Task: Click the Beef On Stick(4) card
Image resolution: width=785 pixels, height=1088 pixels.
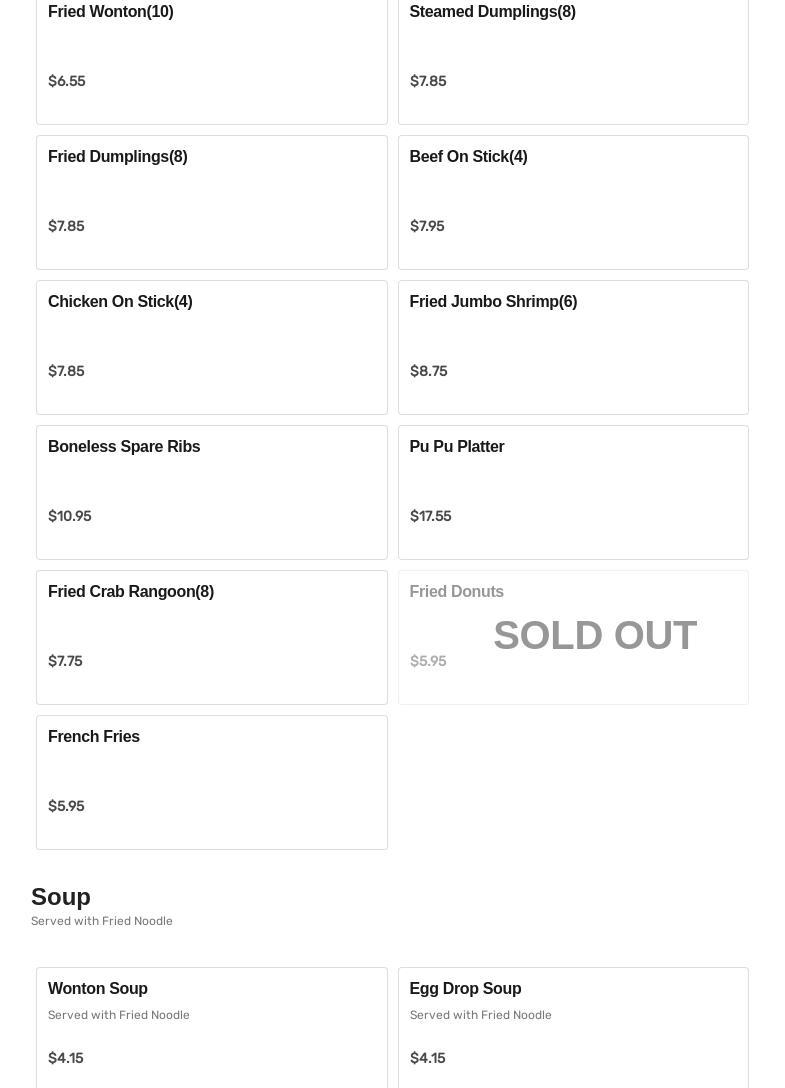Action: tap(572, 202)
